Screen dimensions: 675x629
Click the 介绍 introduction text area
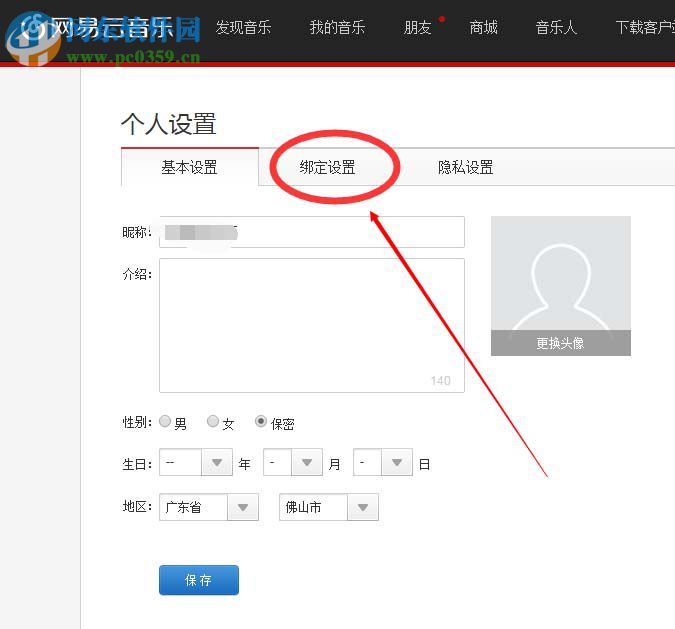(312, 325)
